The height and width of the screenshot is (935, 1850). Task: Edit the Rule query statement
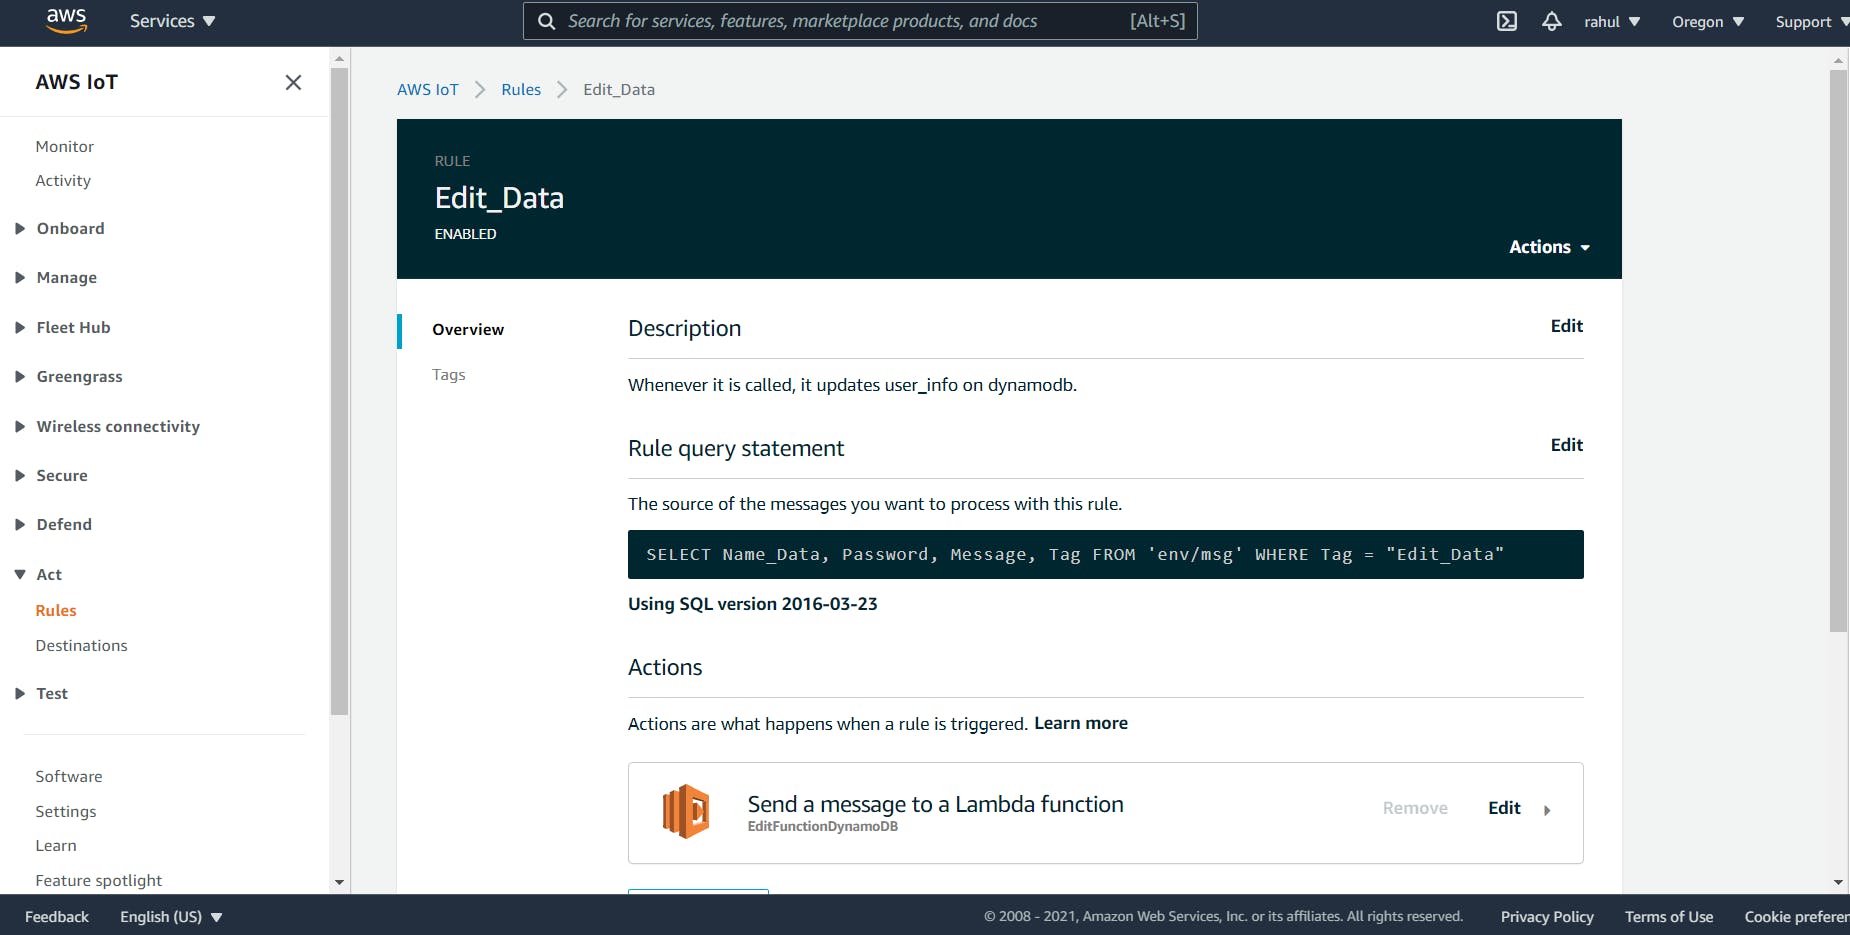click(x=1567, y=445)
